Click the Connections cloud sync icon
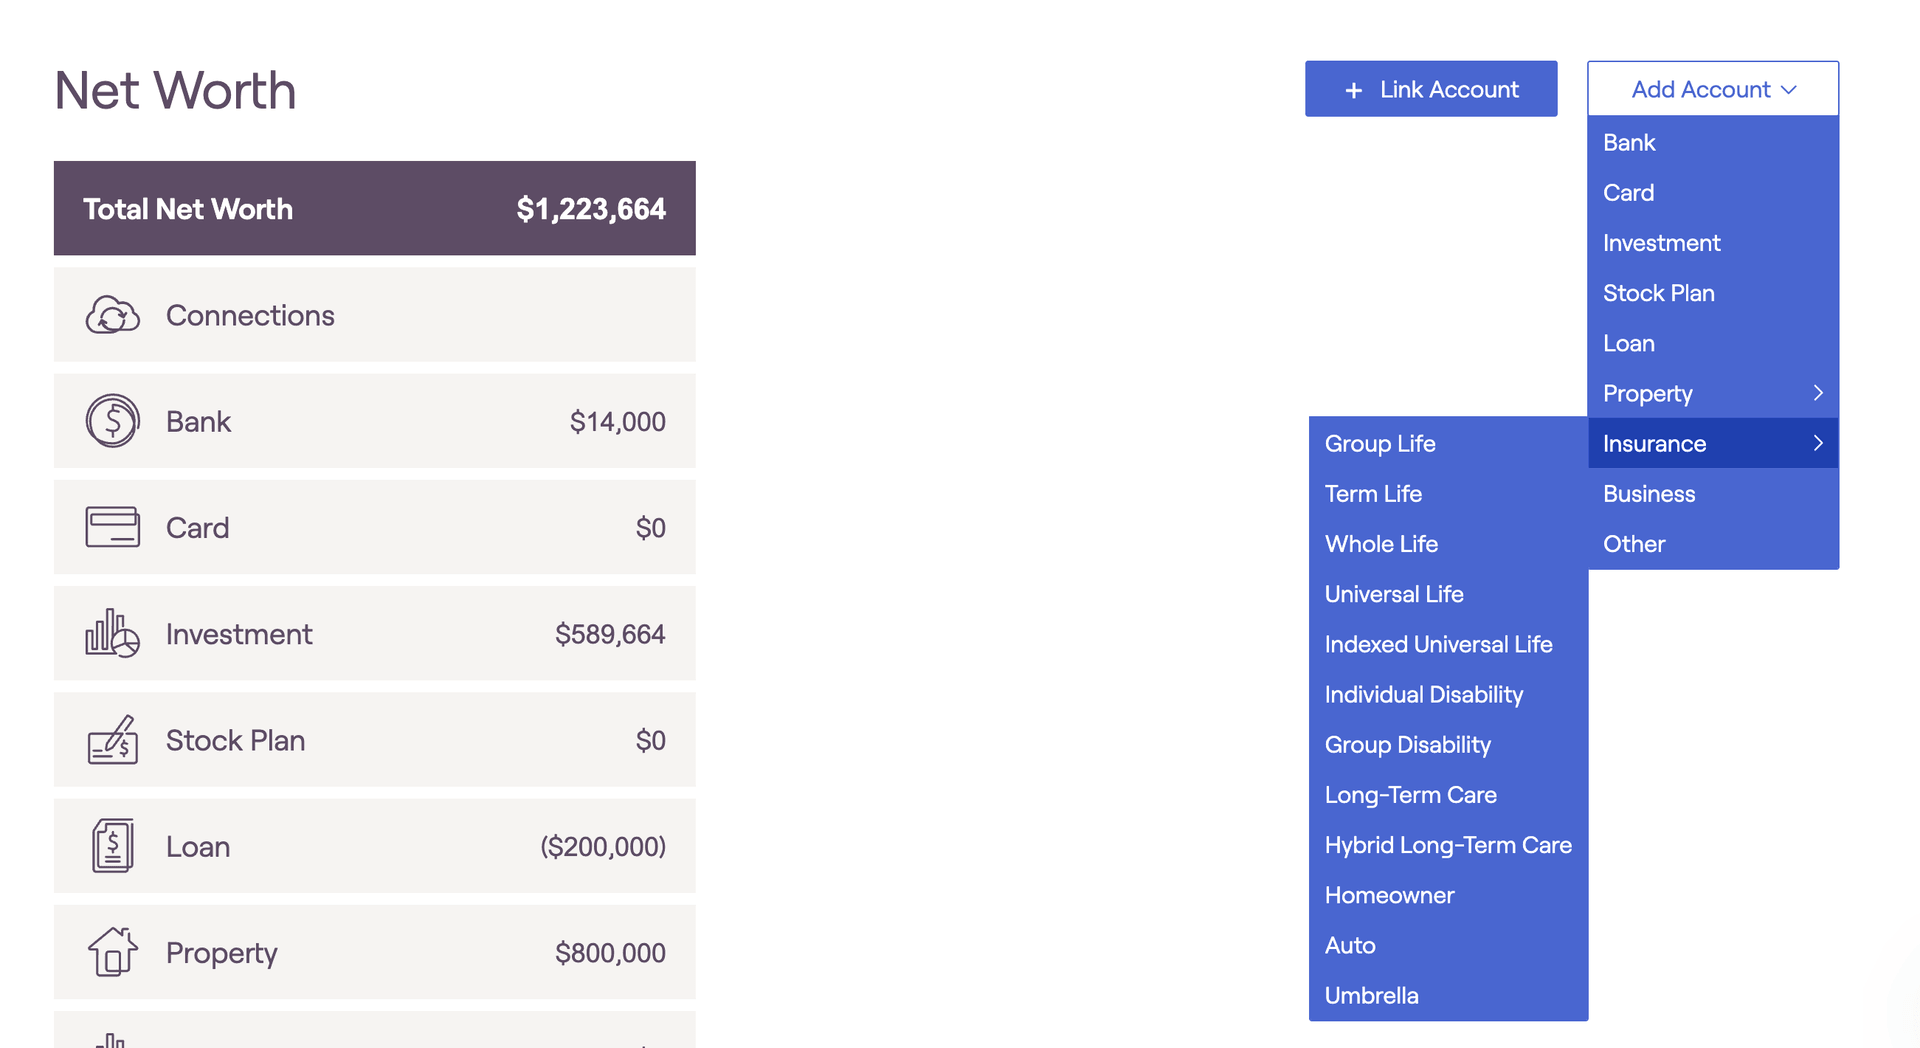 pyautogui.click(x=112, y=315)
